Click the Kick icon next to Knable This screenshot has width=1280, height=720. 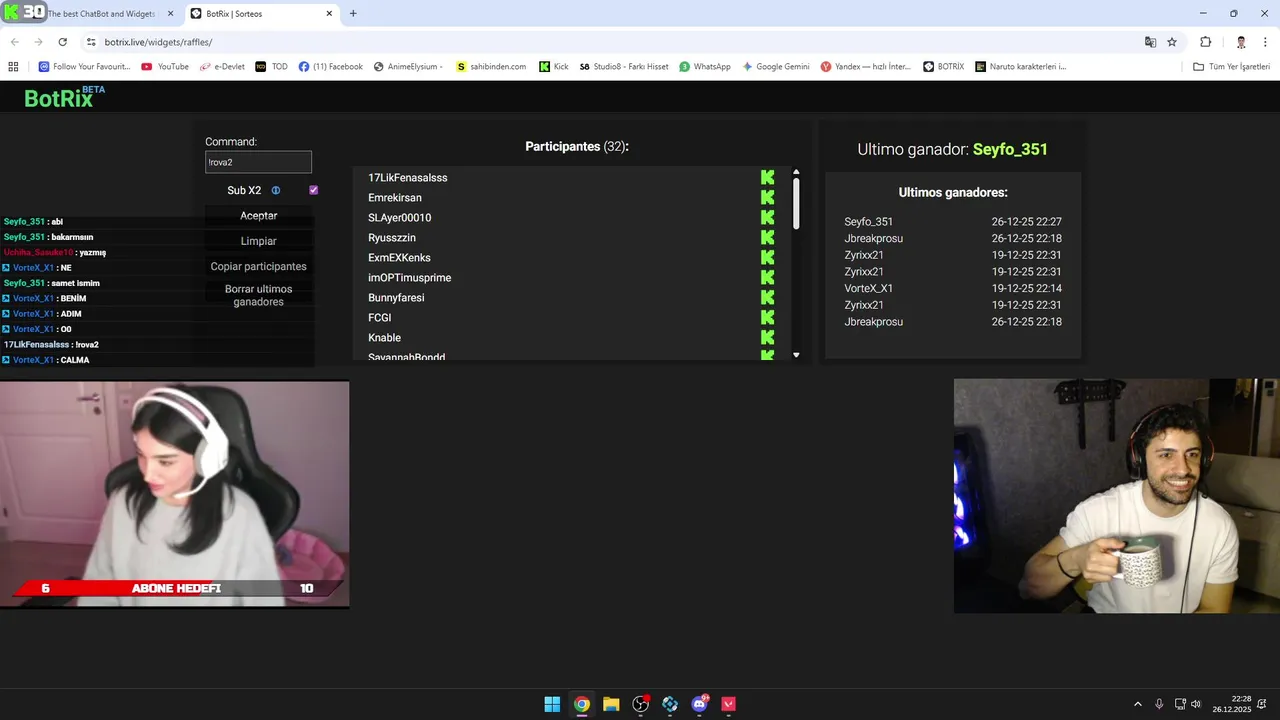[767, 337]
